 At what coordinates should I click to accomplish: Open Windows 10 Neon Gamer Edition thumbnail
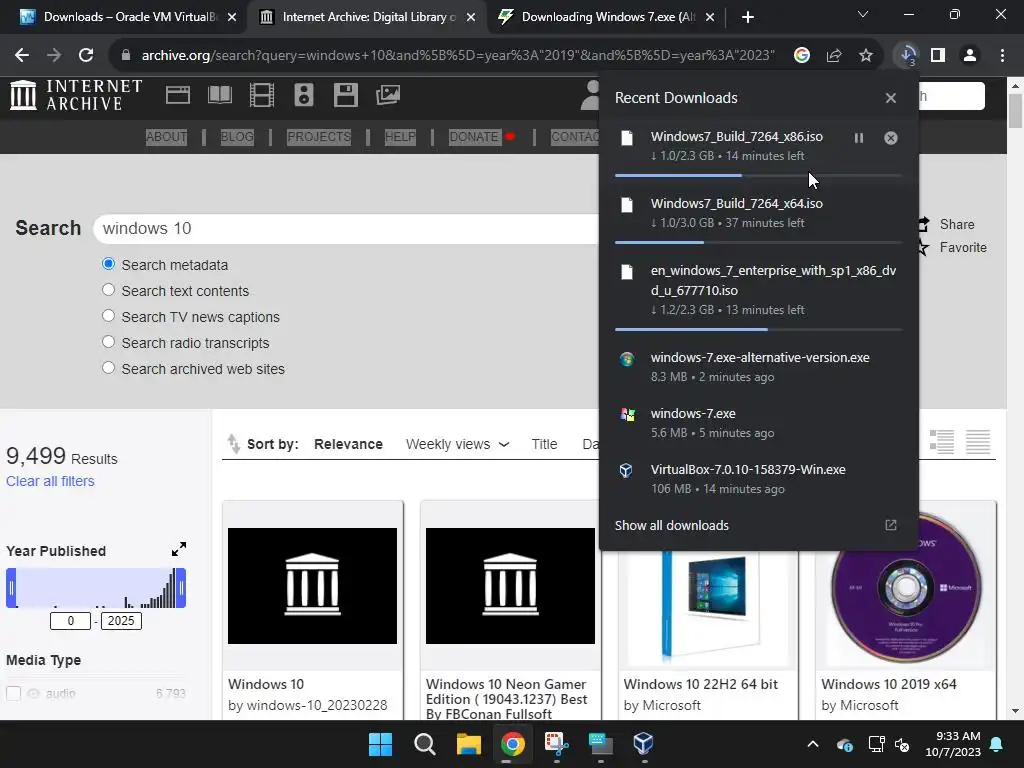coord(510,586)
